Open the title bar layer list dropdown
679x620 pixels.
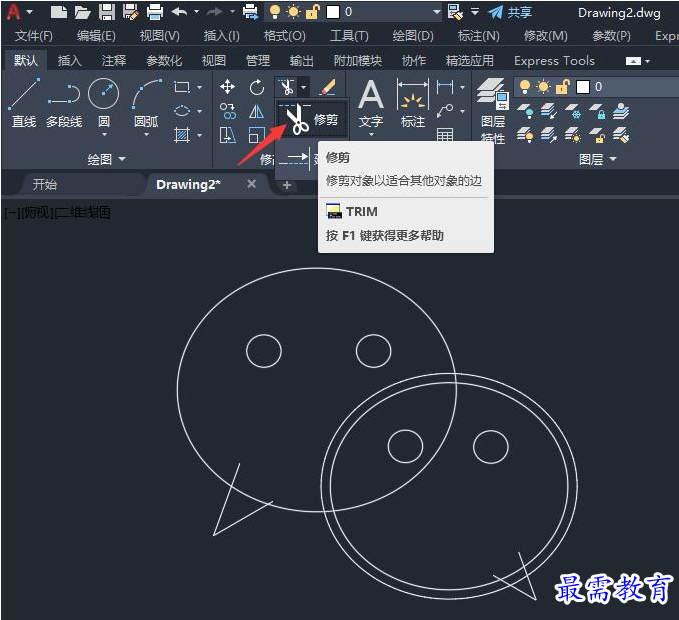click(x=436, y=12)
